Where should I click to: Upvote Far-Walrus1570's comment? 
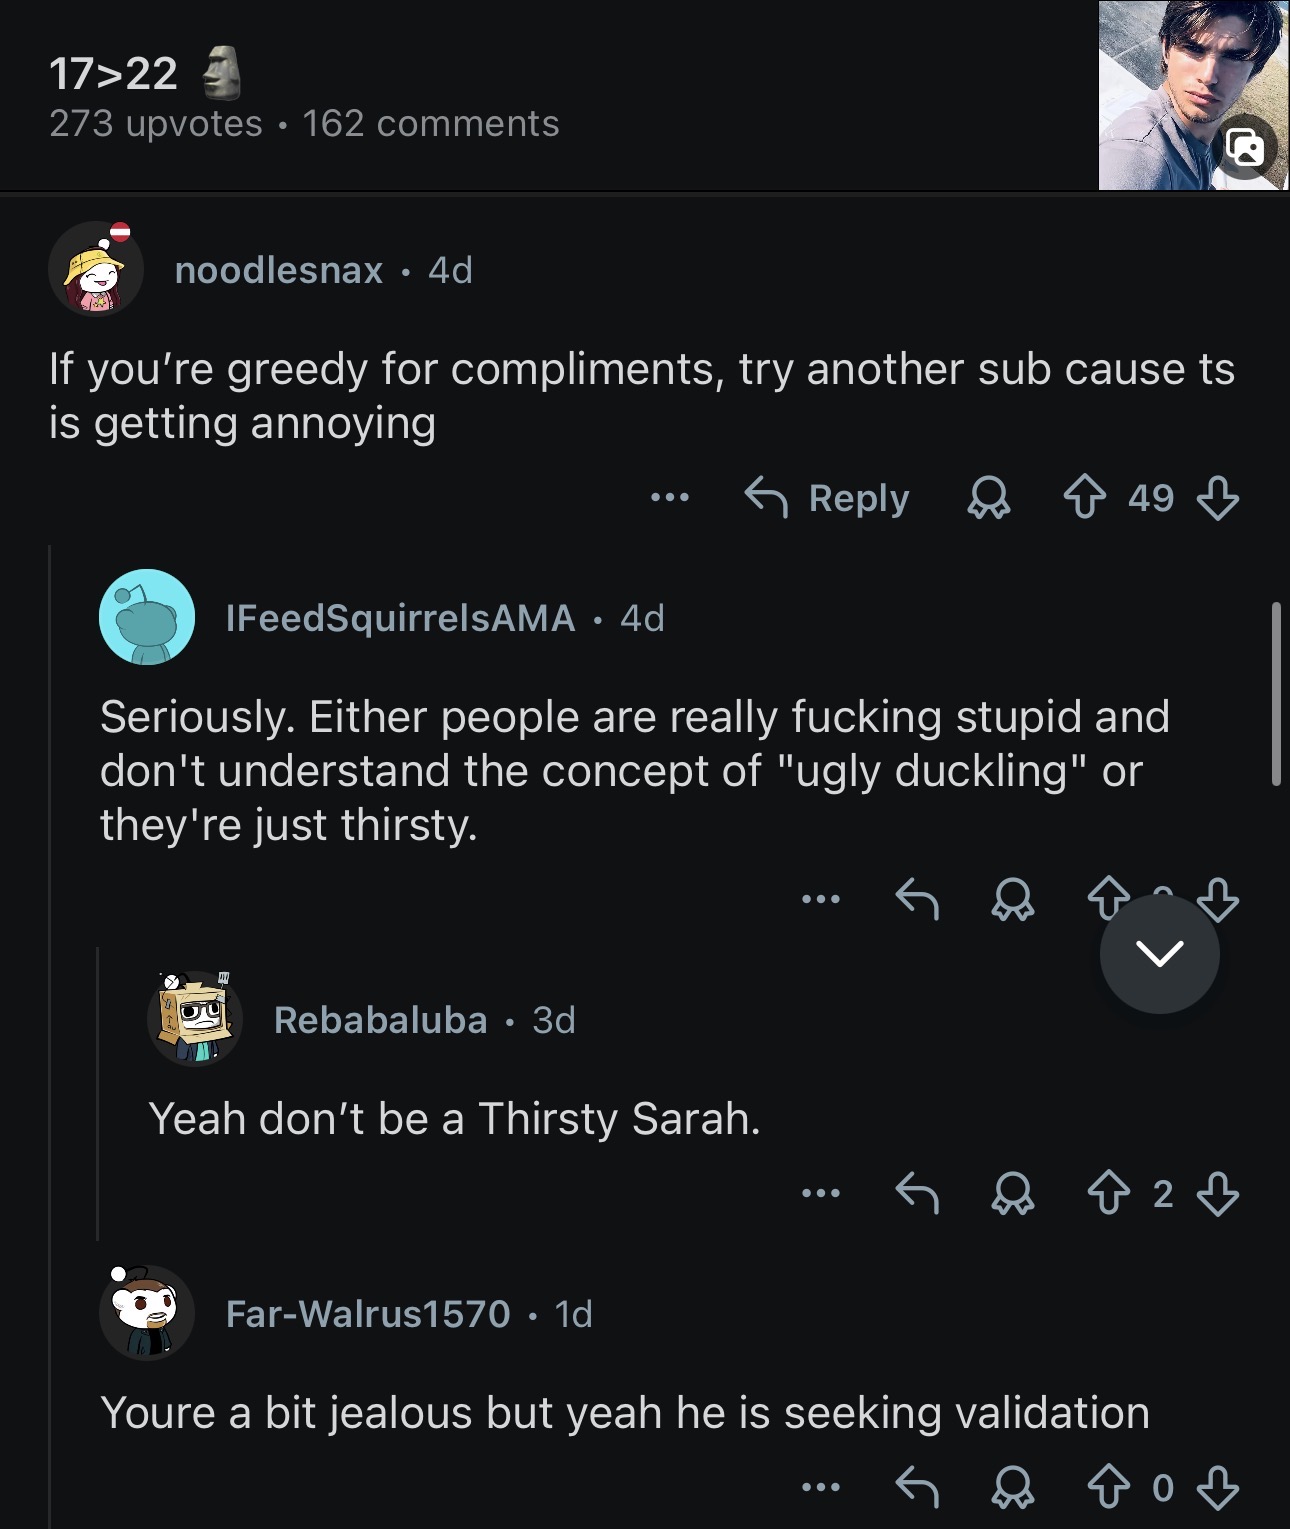[x=1108, y=1487]
